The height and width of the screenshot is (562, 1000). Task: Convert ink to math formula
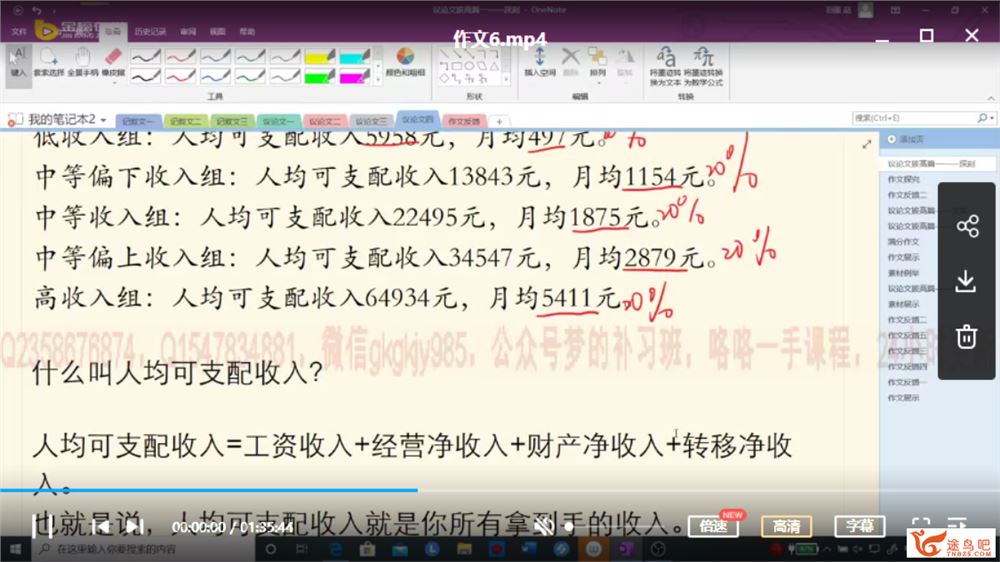pos(703,66)
